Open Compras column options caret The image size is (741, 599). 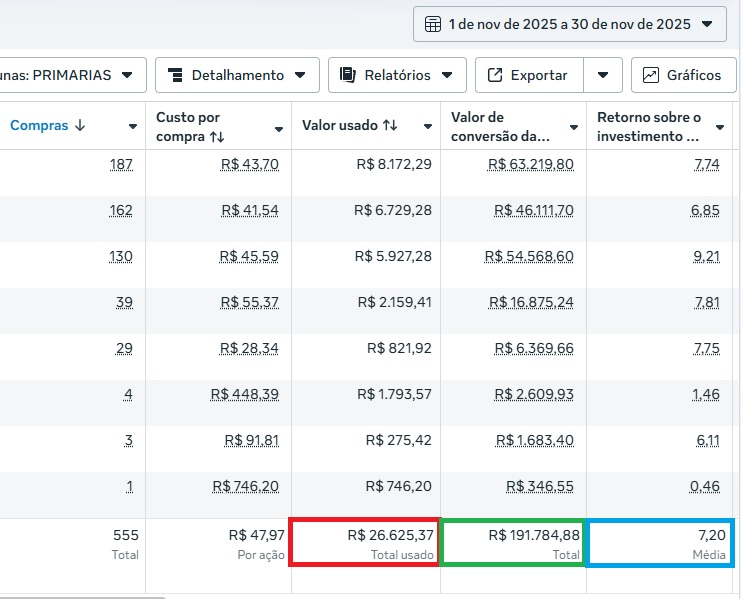click(x=133, y=127)
